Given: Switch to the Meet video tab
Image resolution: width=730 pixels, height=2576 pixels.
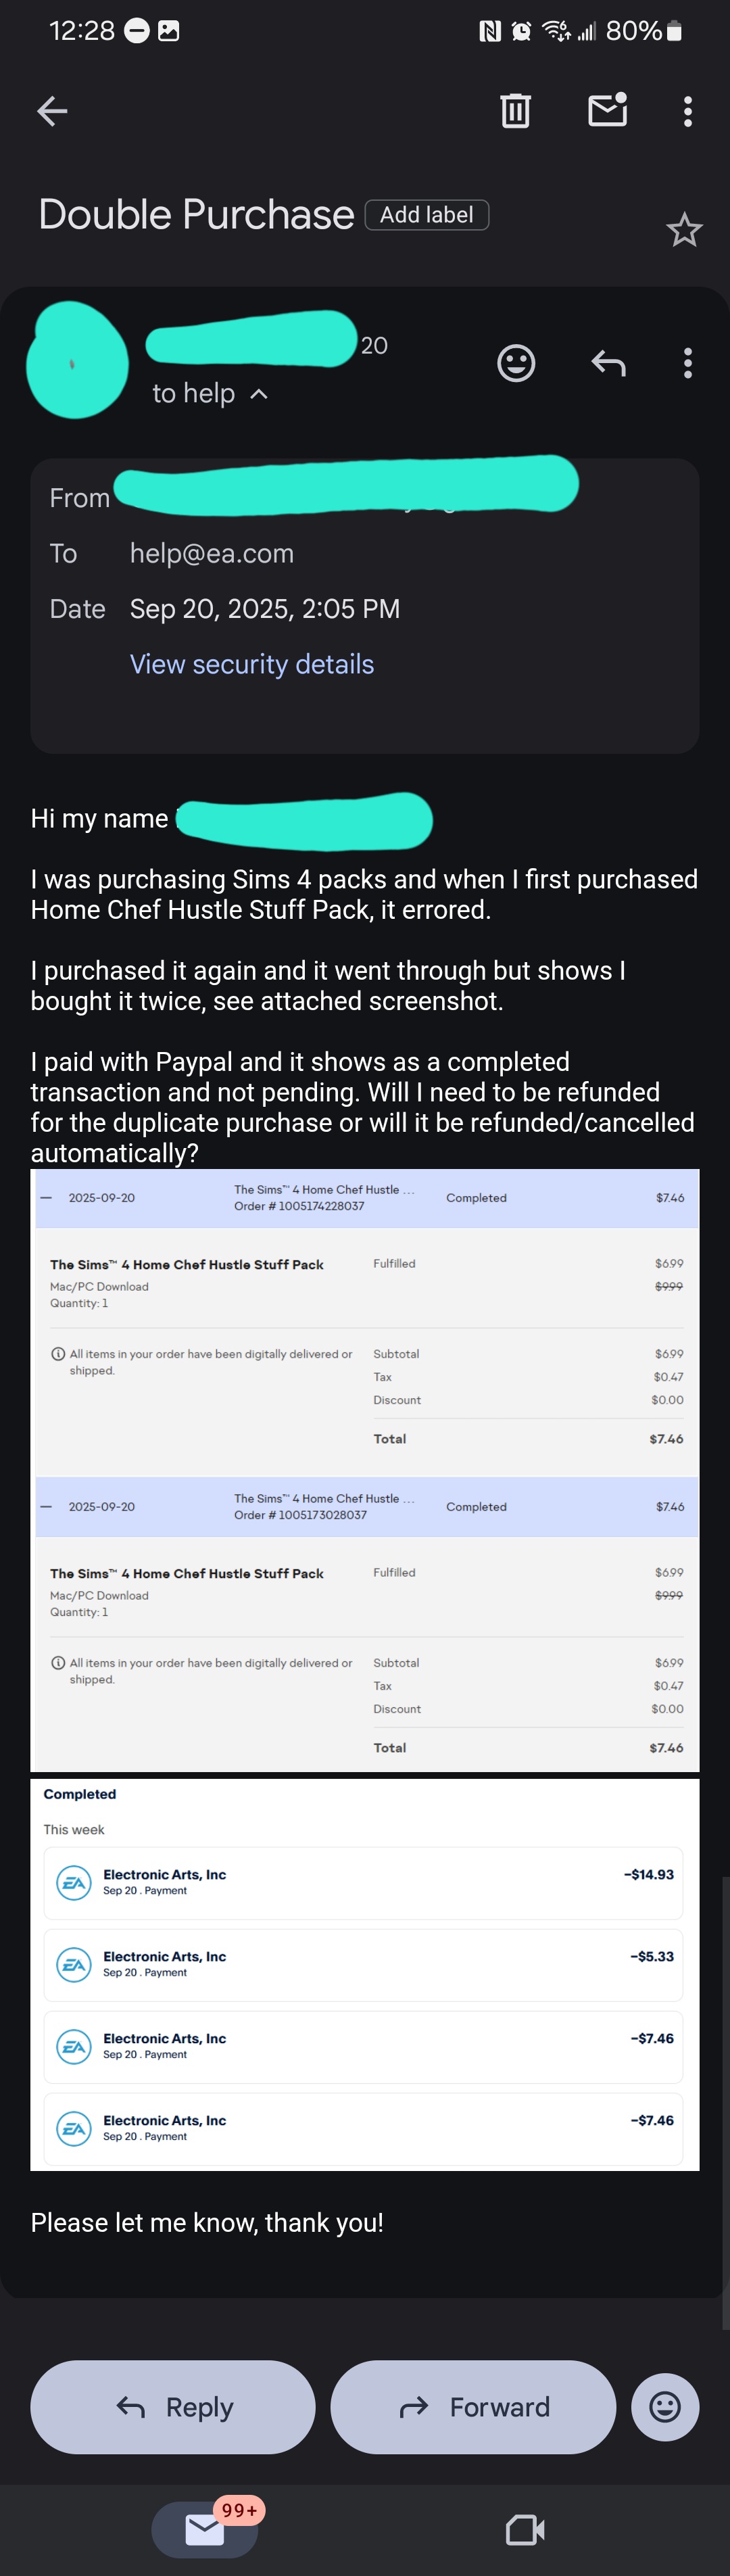Looking at the screenshot, I should [x=525, y=2530].
